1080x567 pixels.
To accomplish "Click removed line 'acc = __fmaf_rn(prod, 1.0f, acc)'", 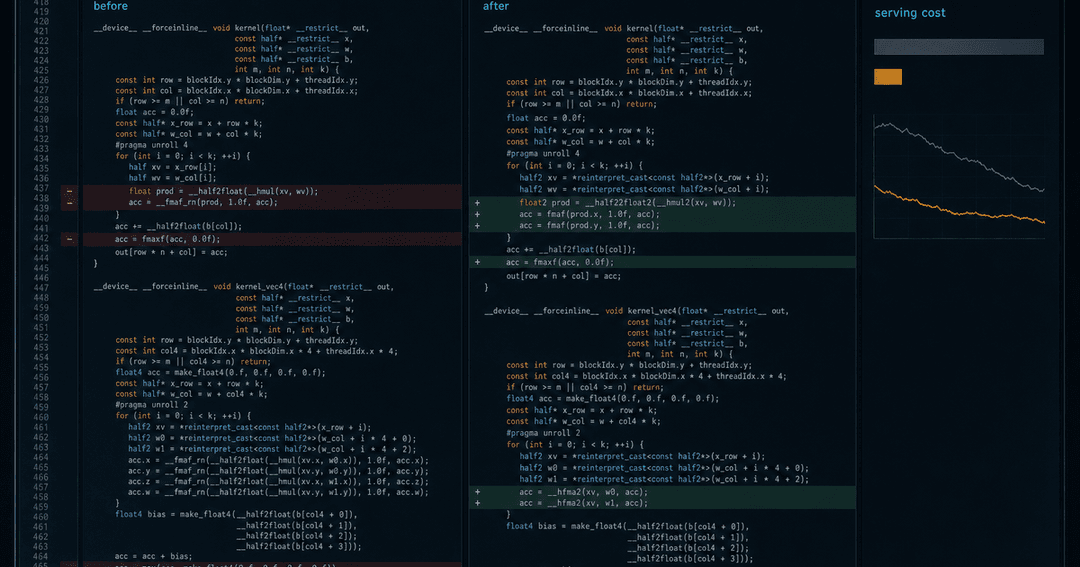I will [203, 203].
